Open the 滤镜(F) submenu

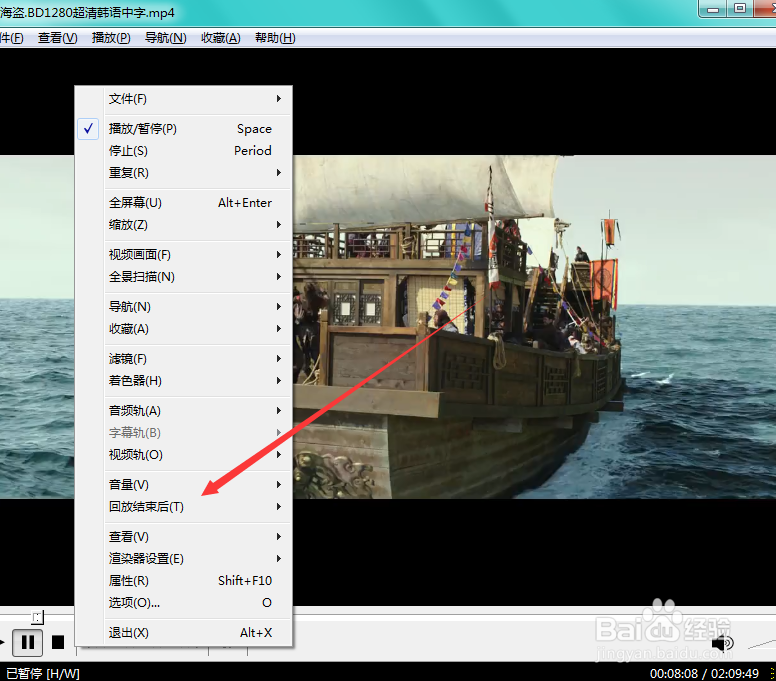(x=184, y=359)
